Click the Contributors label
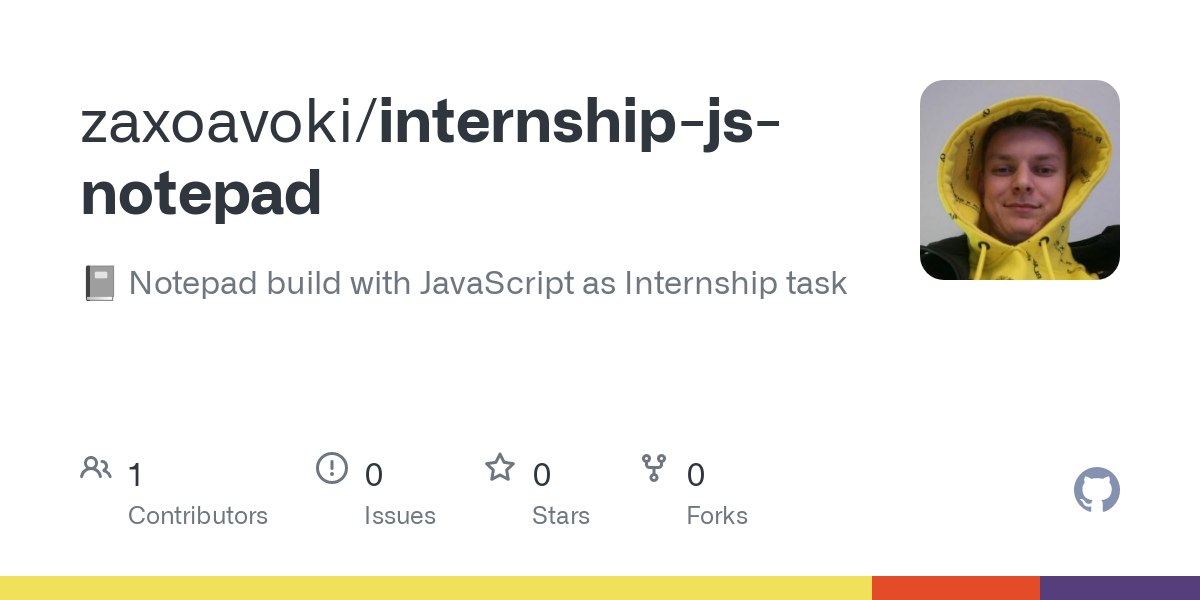 [x=198, y=516]
